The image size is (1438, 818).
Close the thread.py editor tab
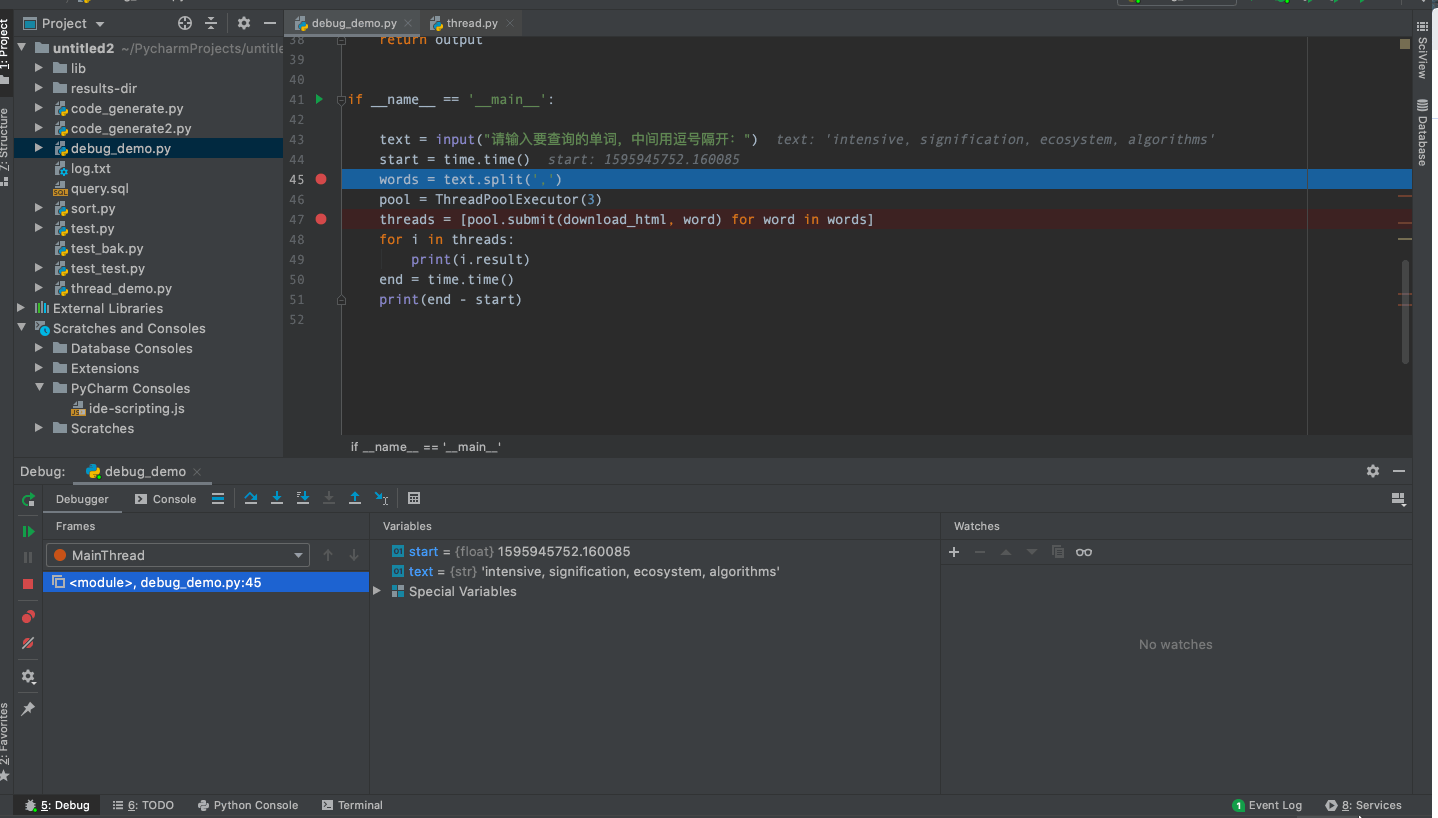pyautogui.click(x=509, y=23)
